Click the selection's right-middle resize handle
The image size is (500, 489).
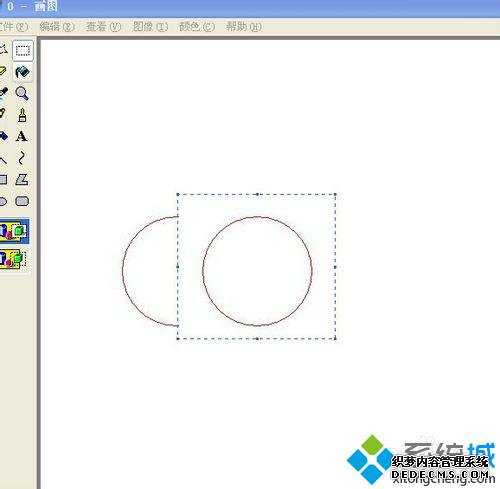tap(335, 267)
